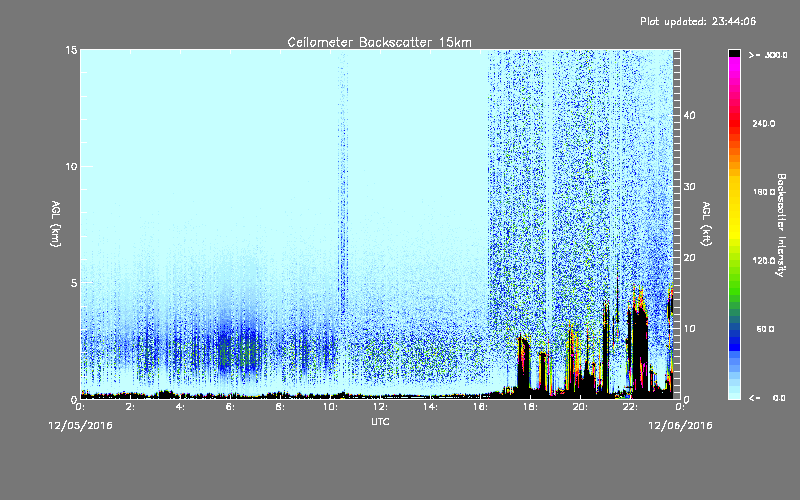Select the 'AGL (kft)' axis label

pyautogui.click(x=707, y=223)
